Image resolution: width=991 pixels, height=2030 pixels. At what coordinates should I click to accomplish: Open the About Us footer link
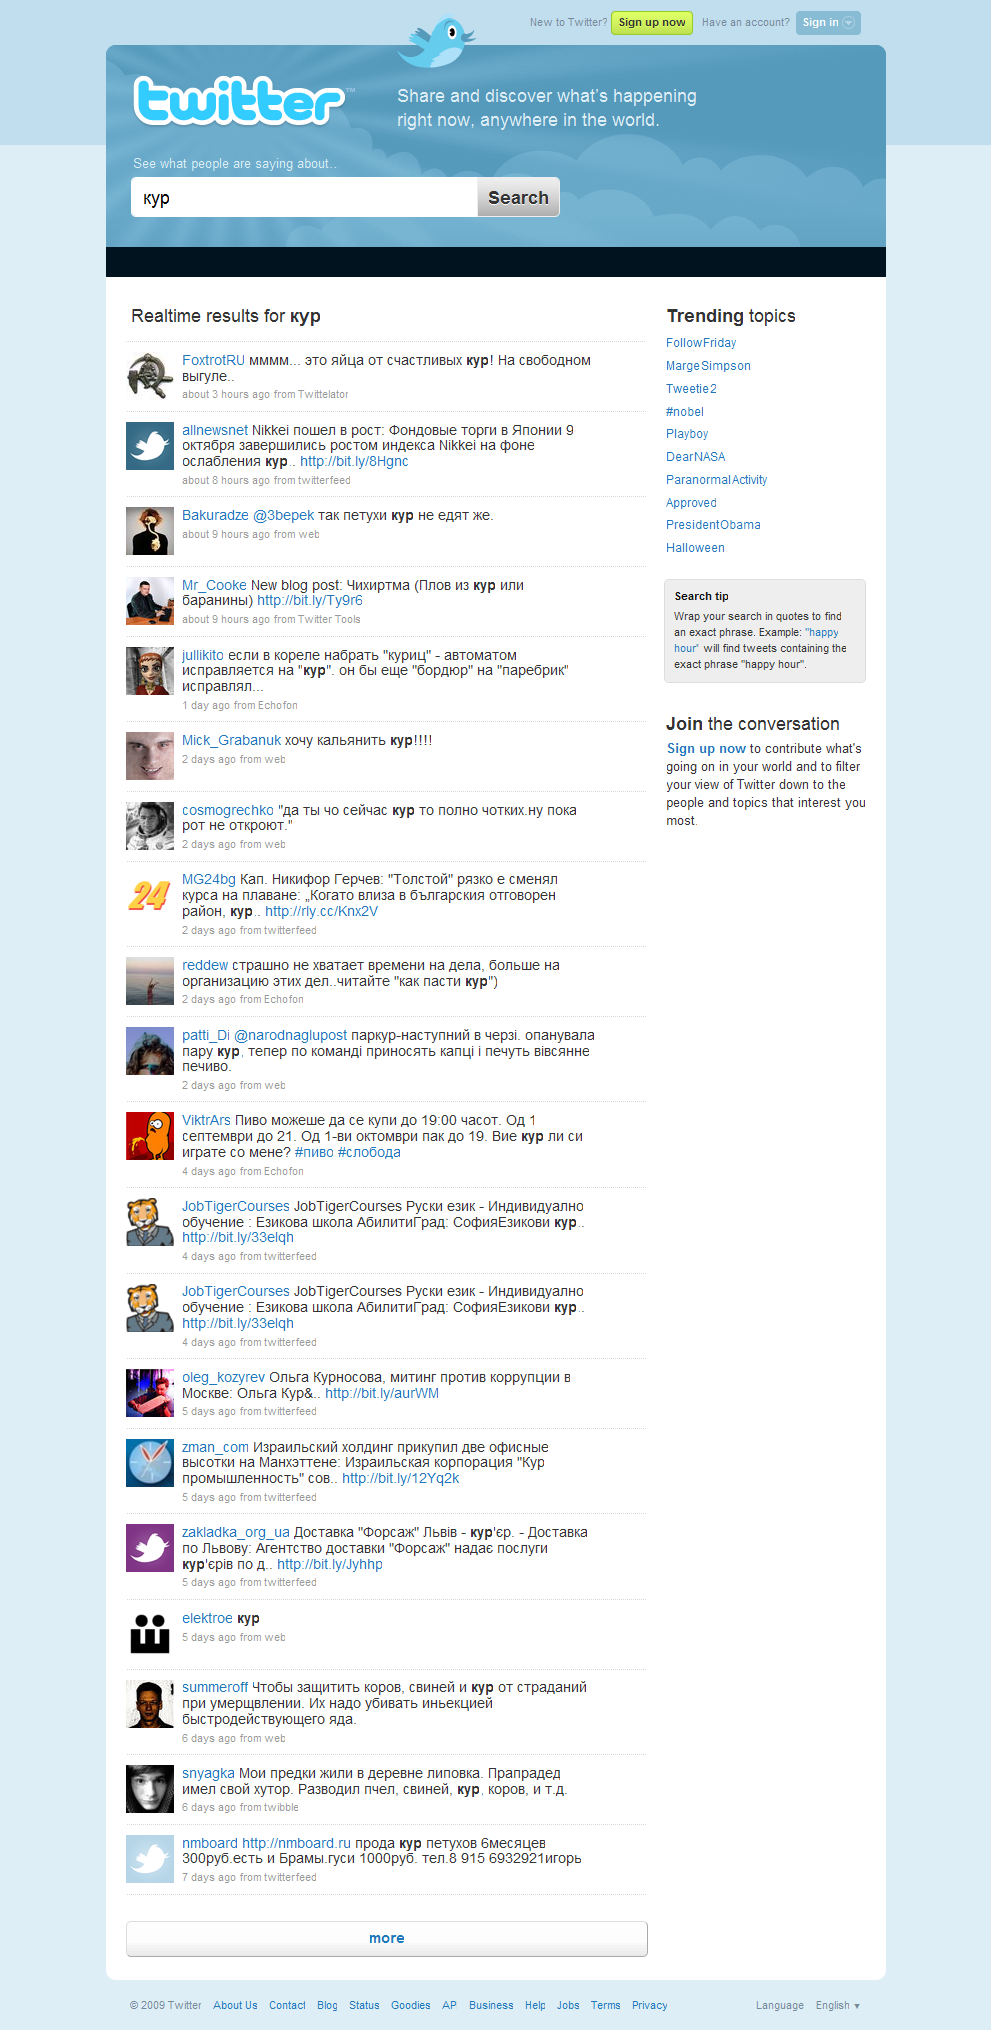(x=235, y=2005)
